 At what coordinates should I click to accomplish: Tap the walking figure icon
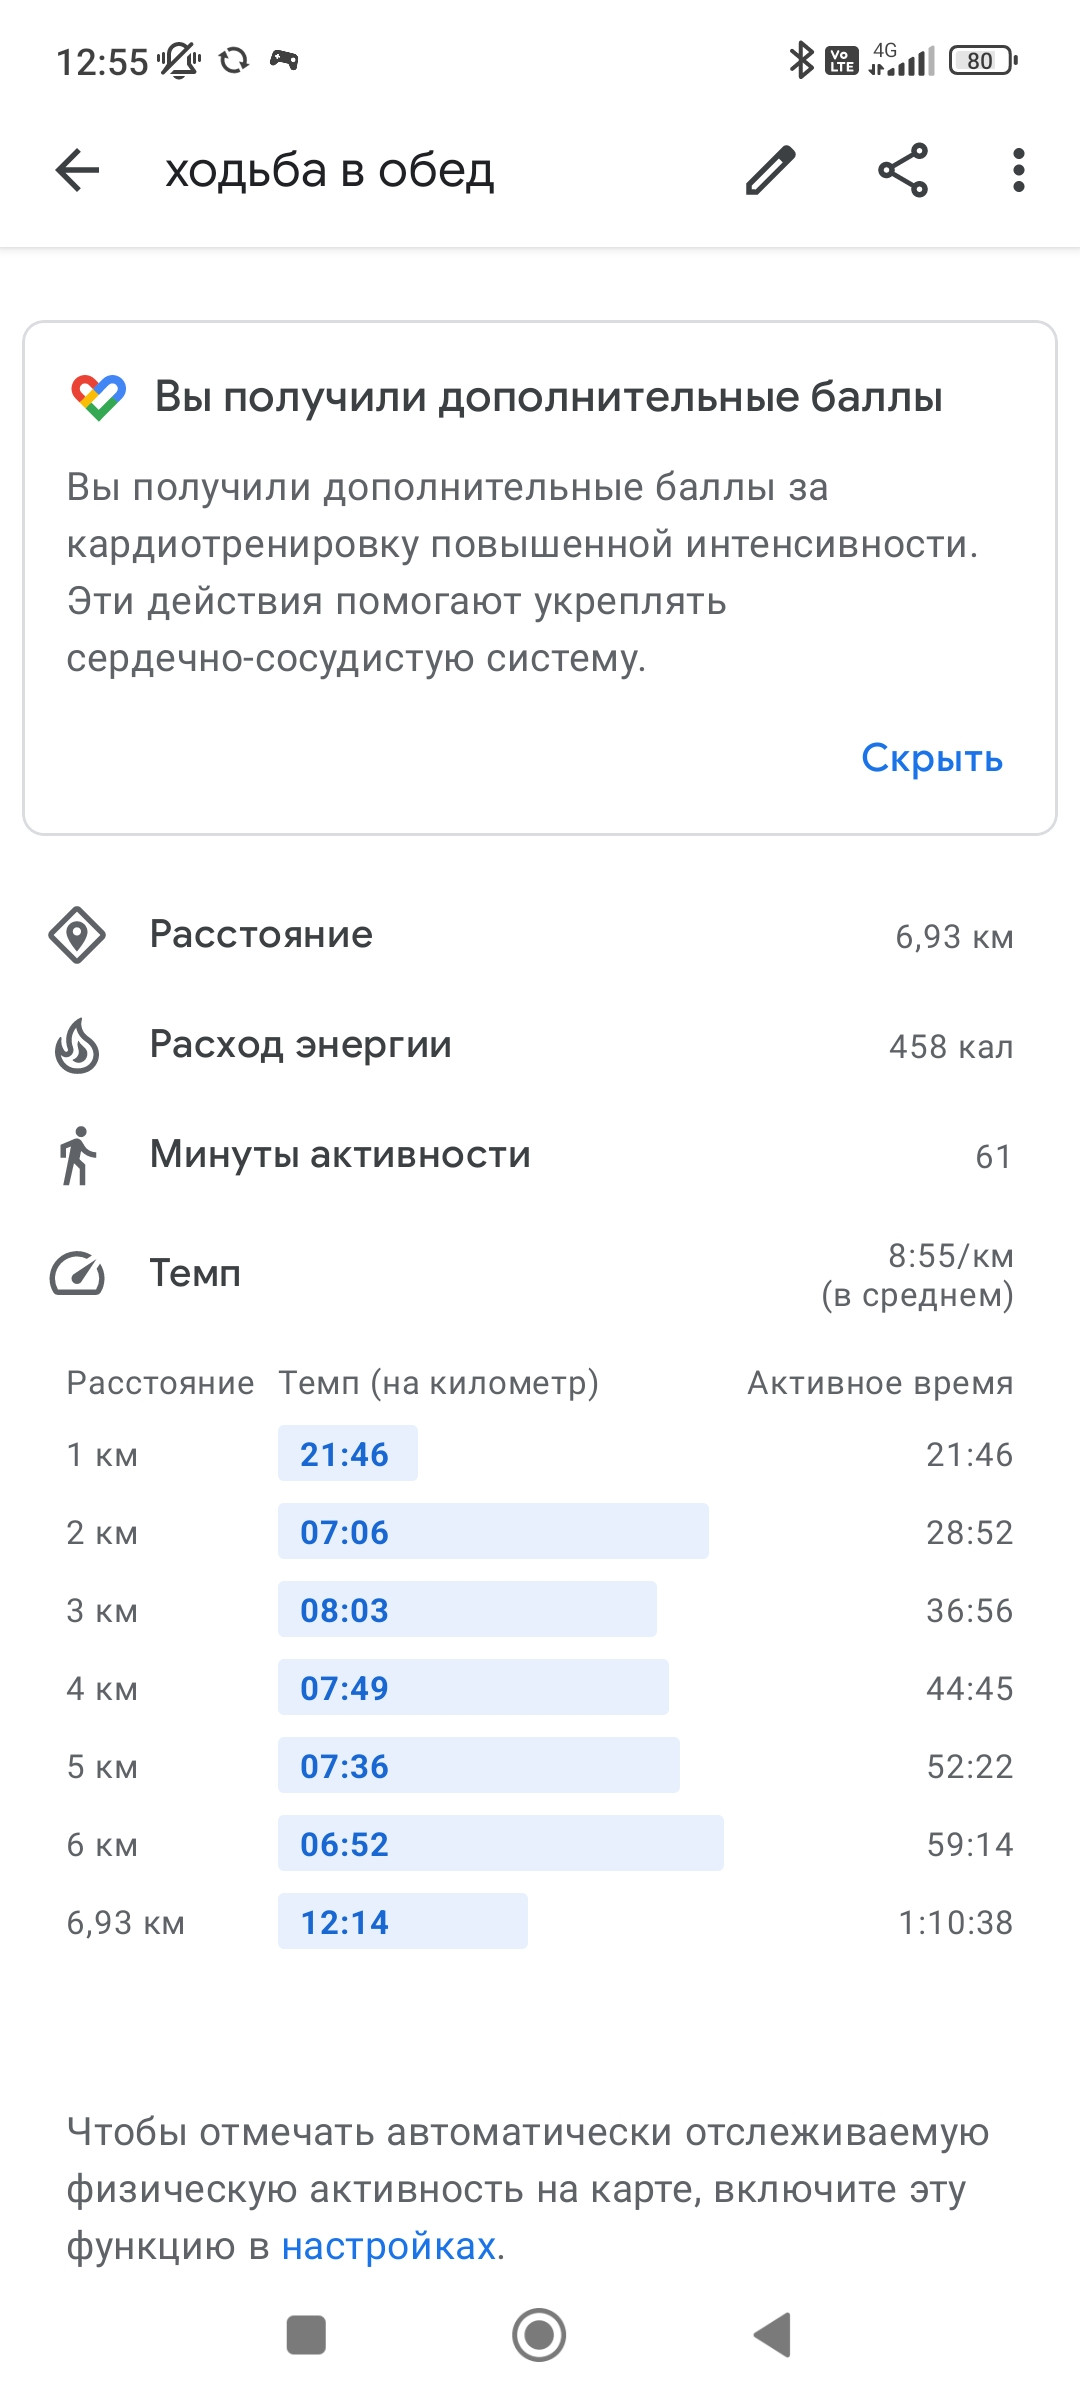[77, 1155]
